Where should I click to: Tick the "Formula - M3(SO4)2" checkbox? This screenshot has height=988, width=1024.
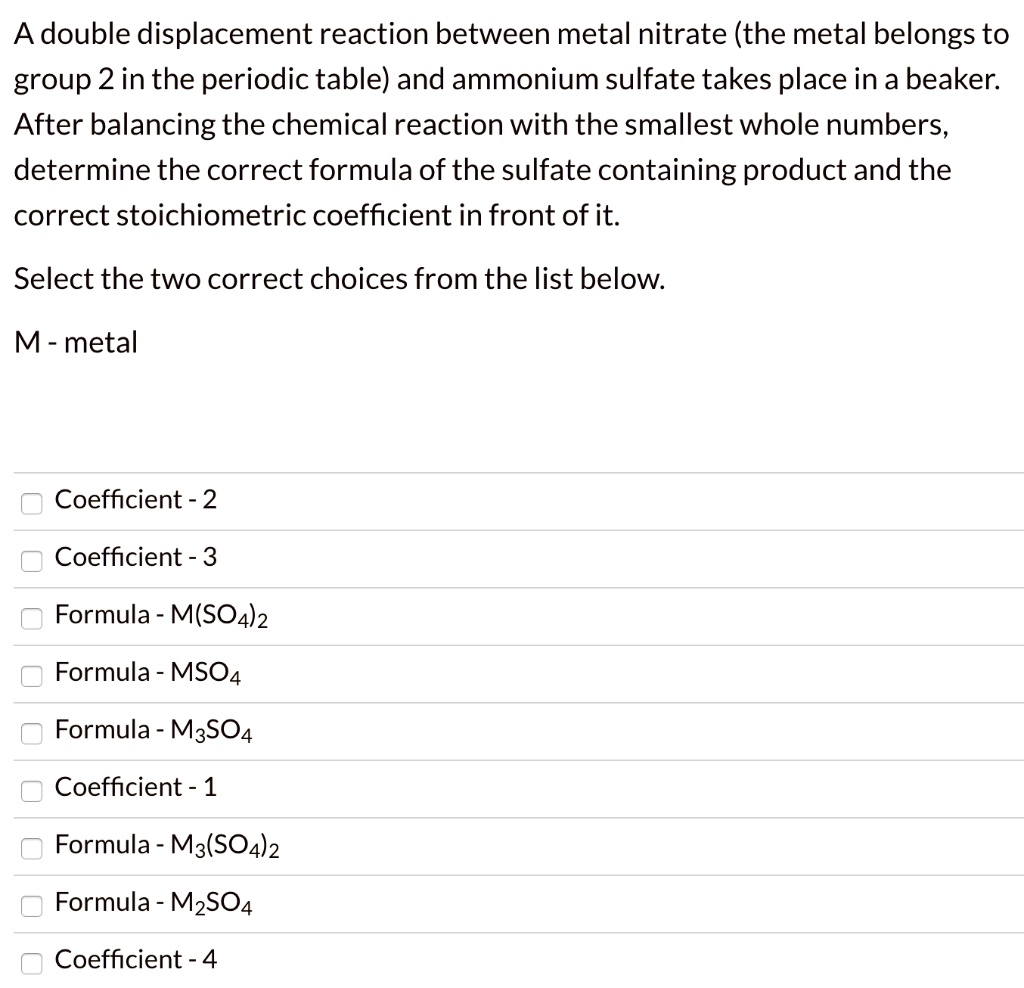point(31,848)
